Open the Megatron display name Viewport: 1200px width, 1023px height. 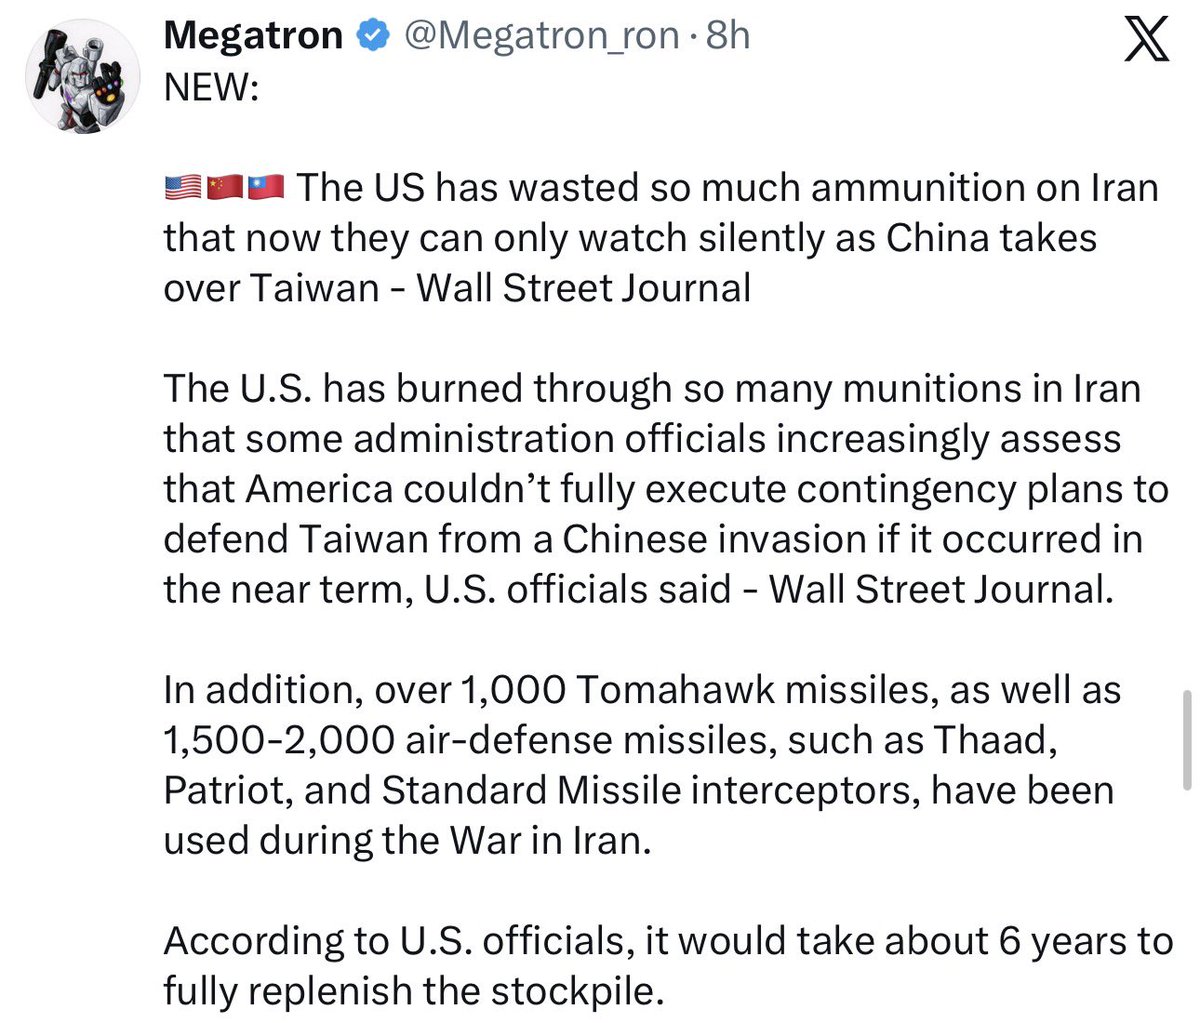253,36
